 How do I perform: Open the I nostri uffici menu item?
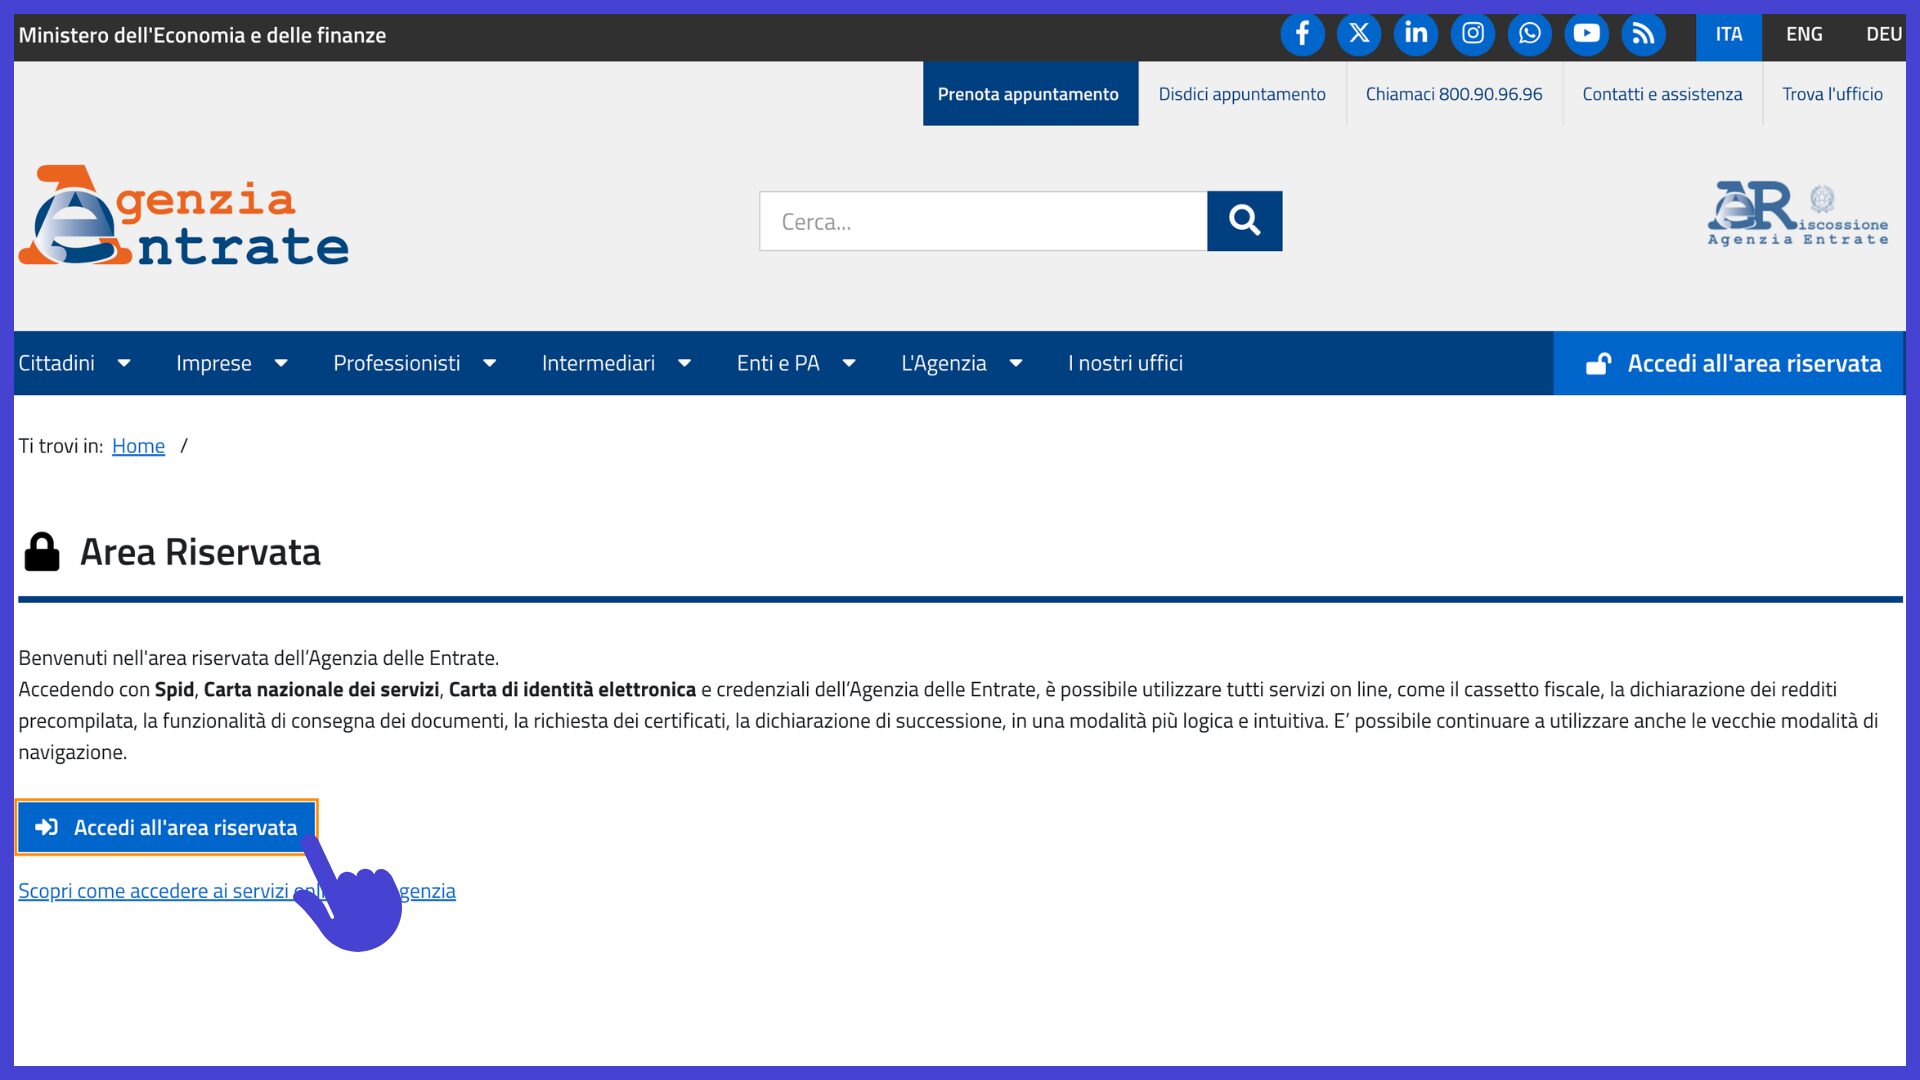(1125, 363)
